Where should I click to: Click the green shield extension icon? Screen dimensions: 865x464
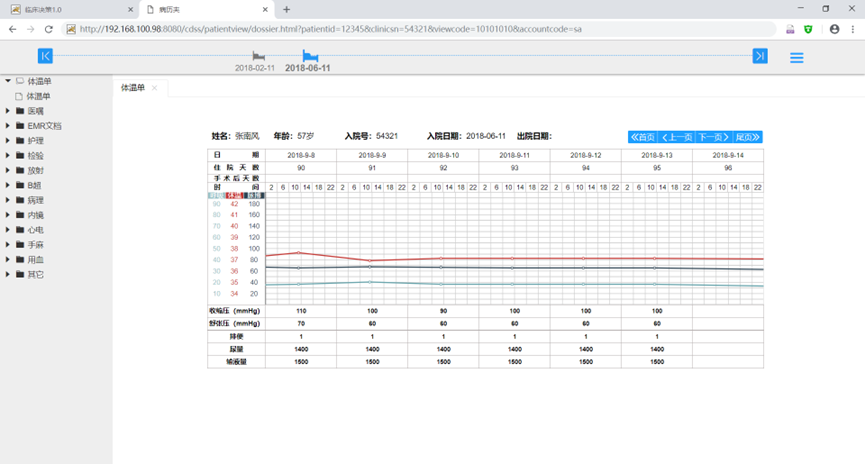pyautogui.click(x=808, y=29)
